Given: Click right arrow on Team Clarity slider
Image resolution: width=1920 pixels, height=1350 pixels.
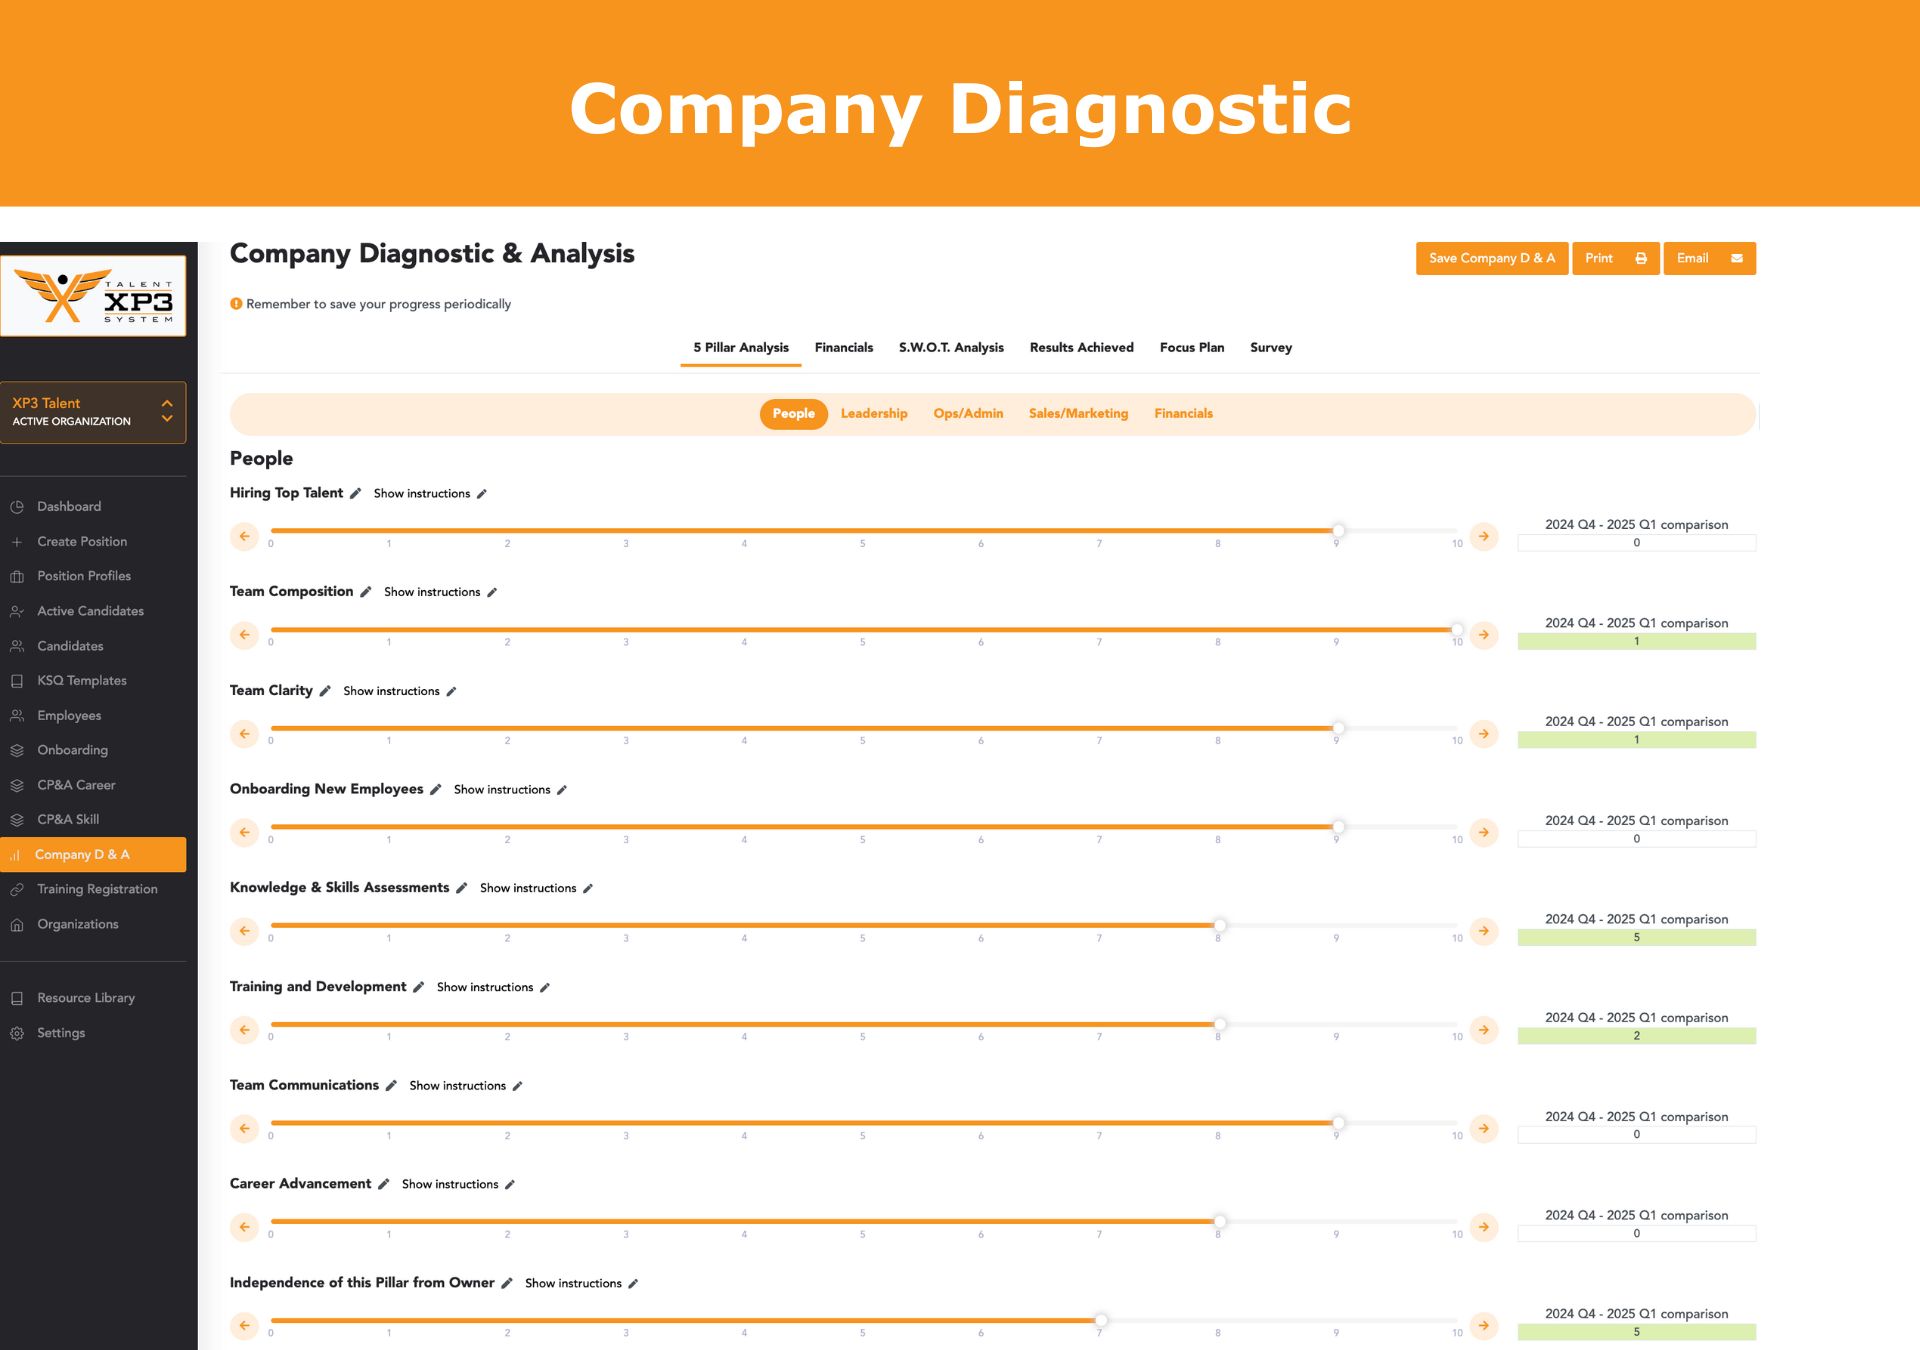Looking at the screenshot, I should pos(1484,733).
